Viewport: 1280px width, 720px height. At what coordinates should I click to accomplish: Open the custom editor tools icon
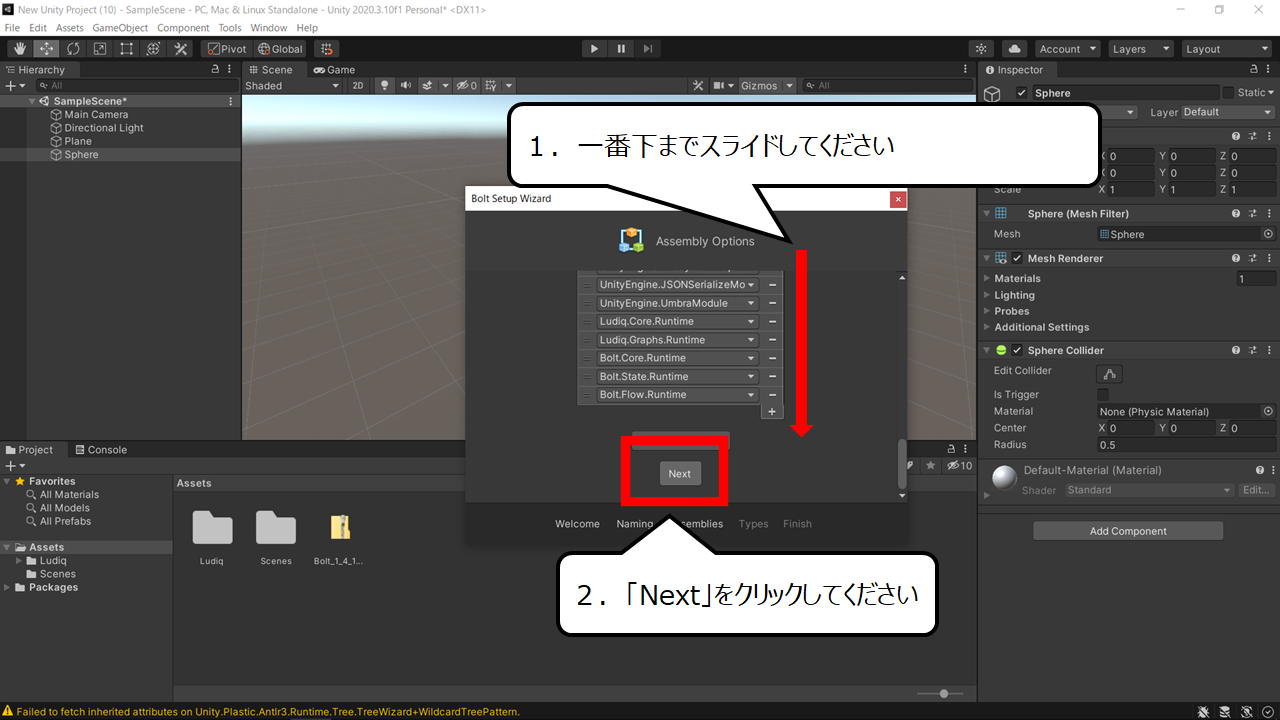181,48
